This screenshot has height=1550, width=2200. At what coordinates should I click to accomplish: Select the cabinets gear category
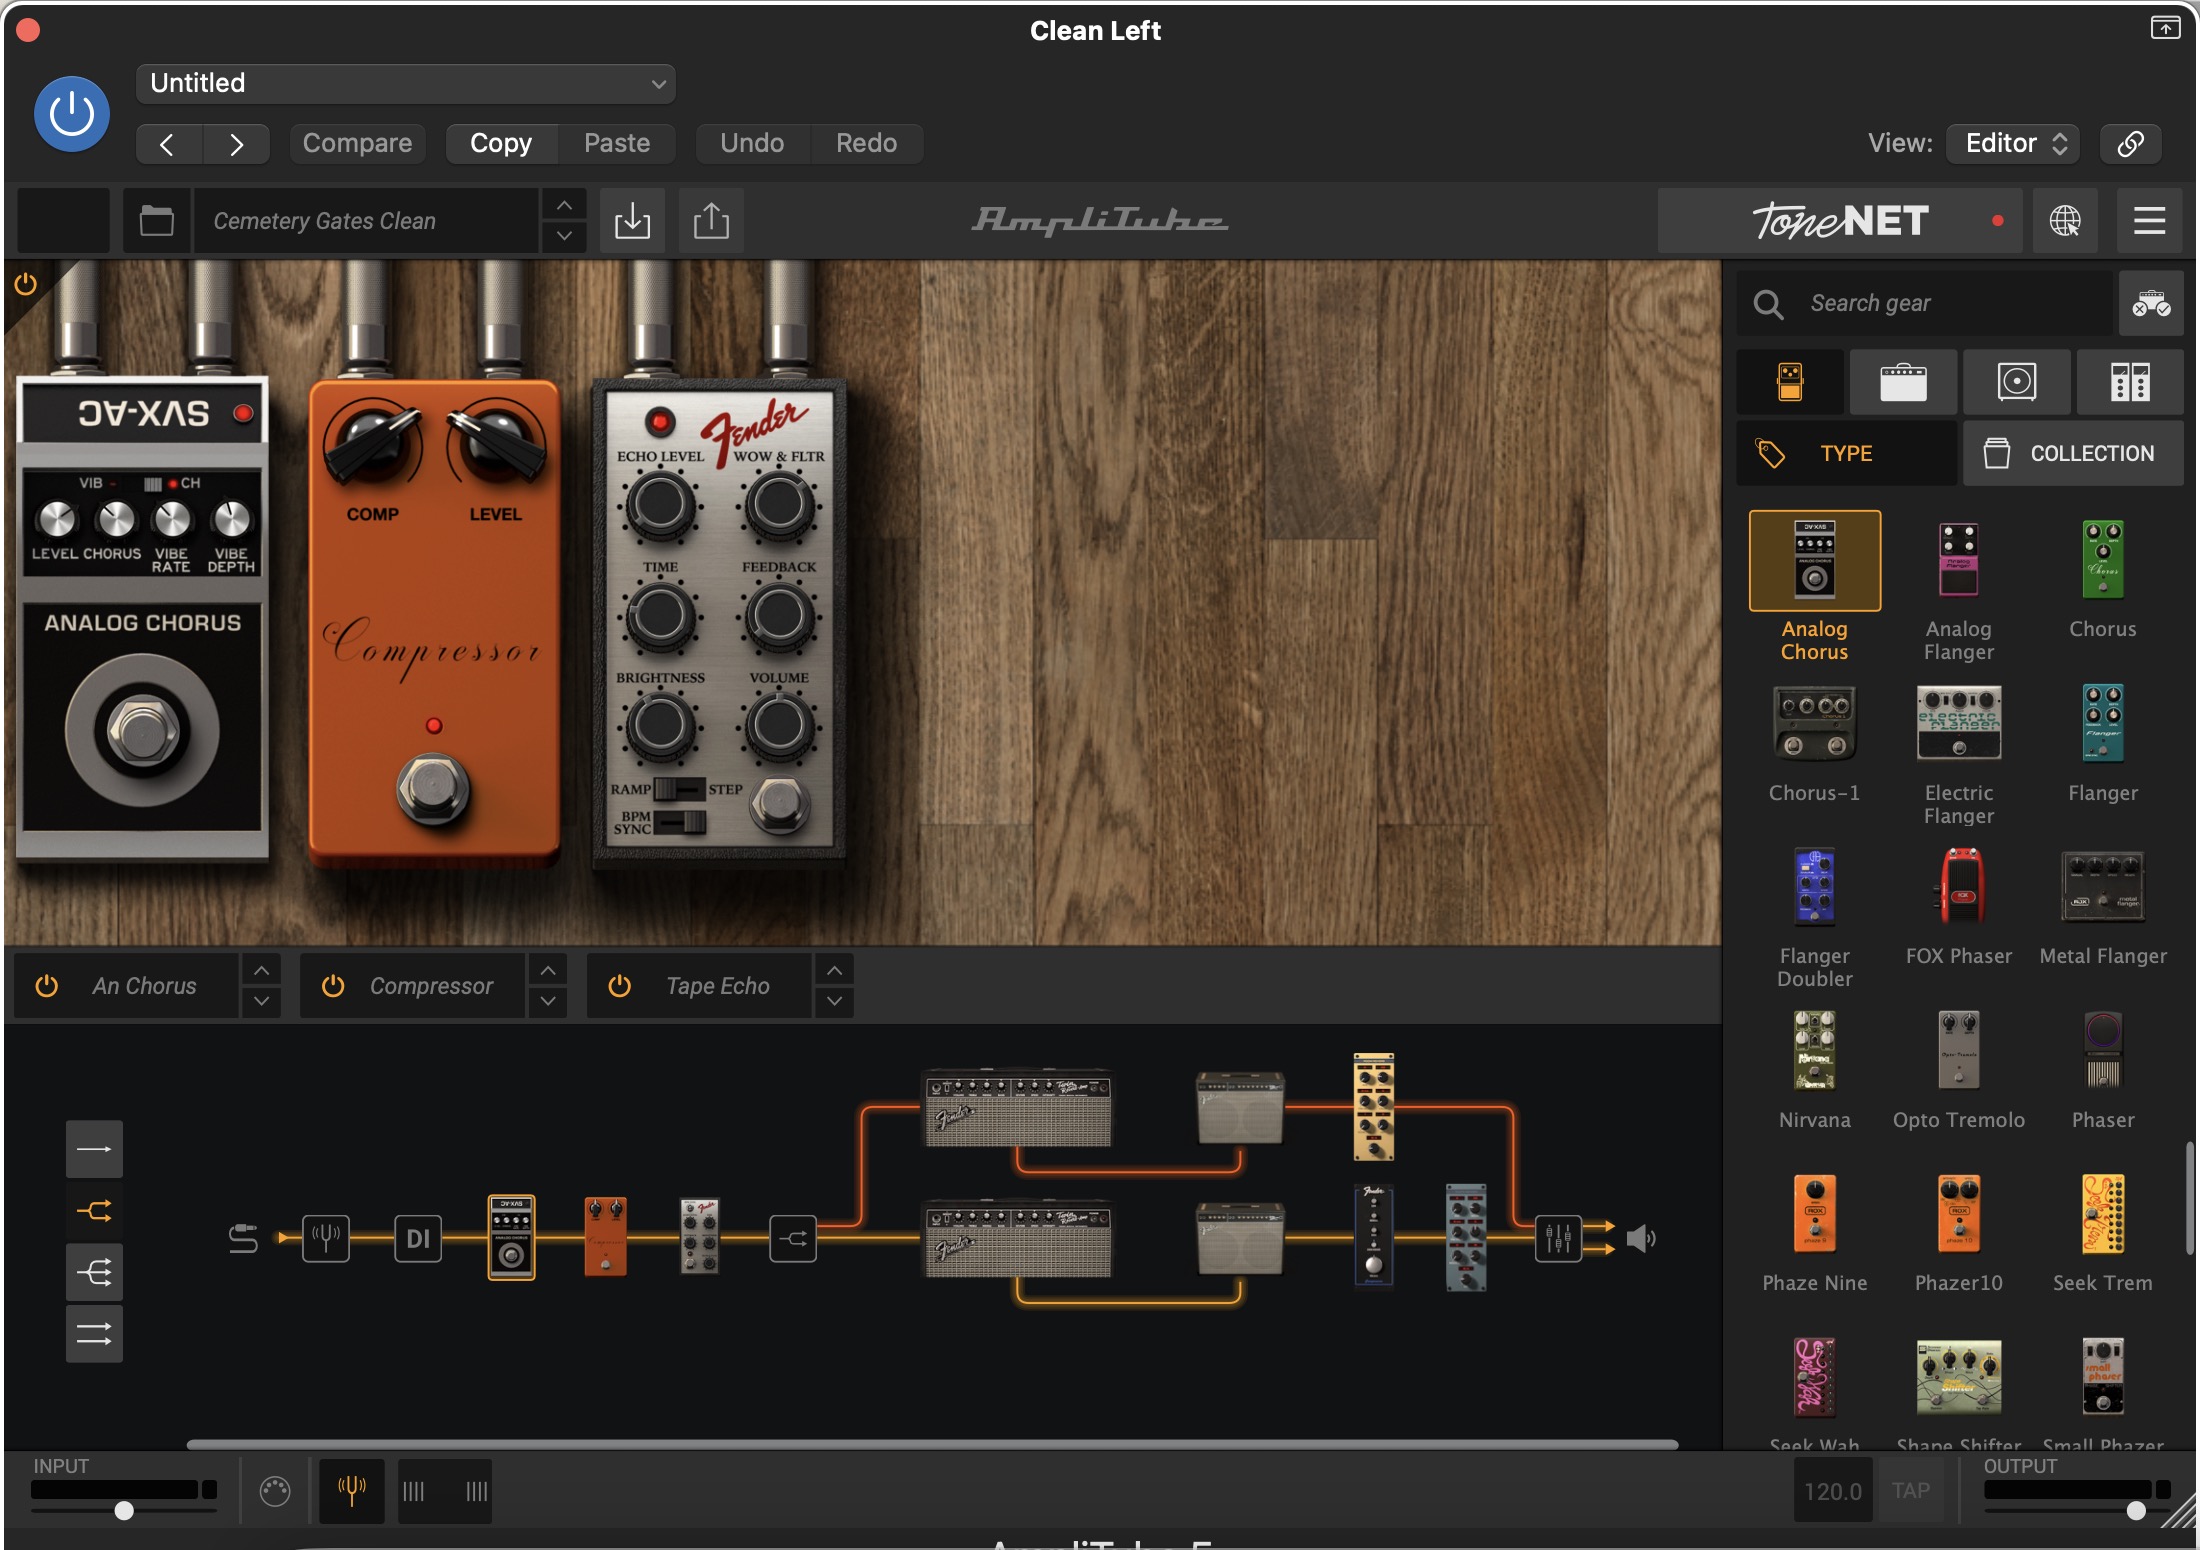2016,382
